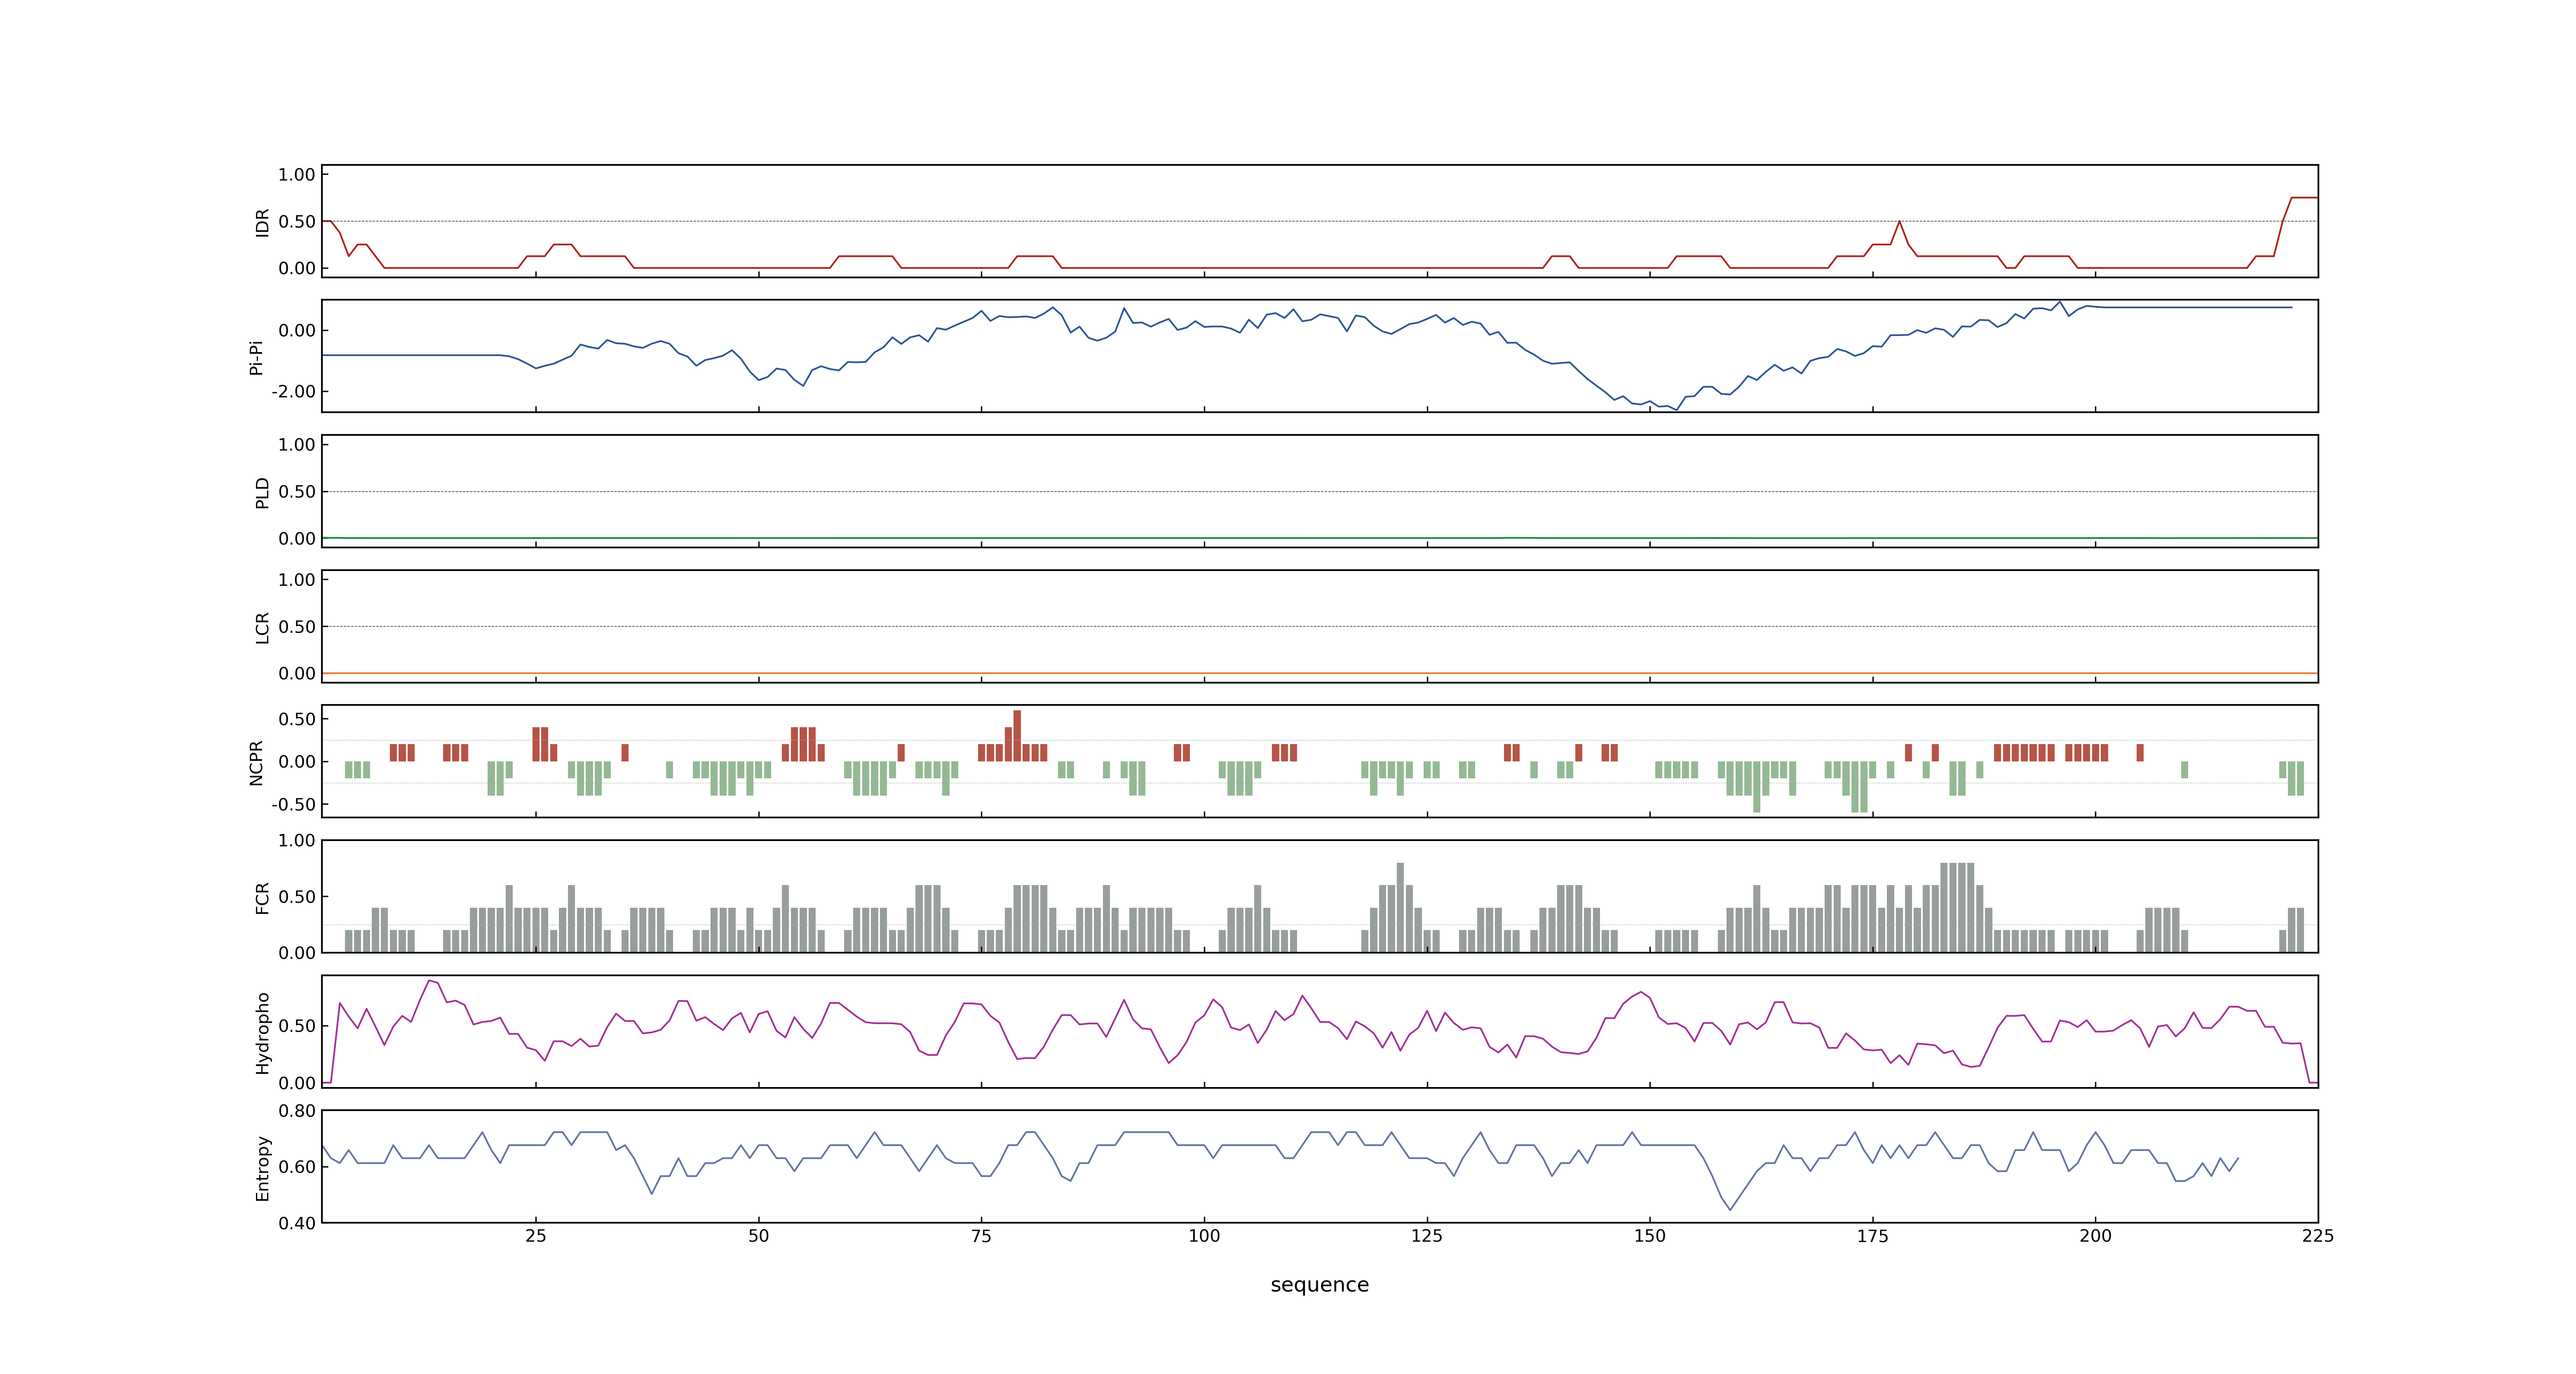2576x1374 pixels.
Task: Click the 1.00 tick on FCR axis
Action: click(x=297, y=841)
